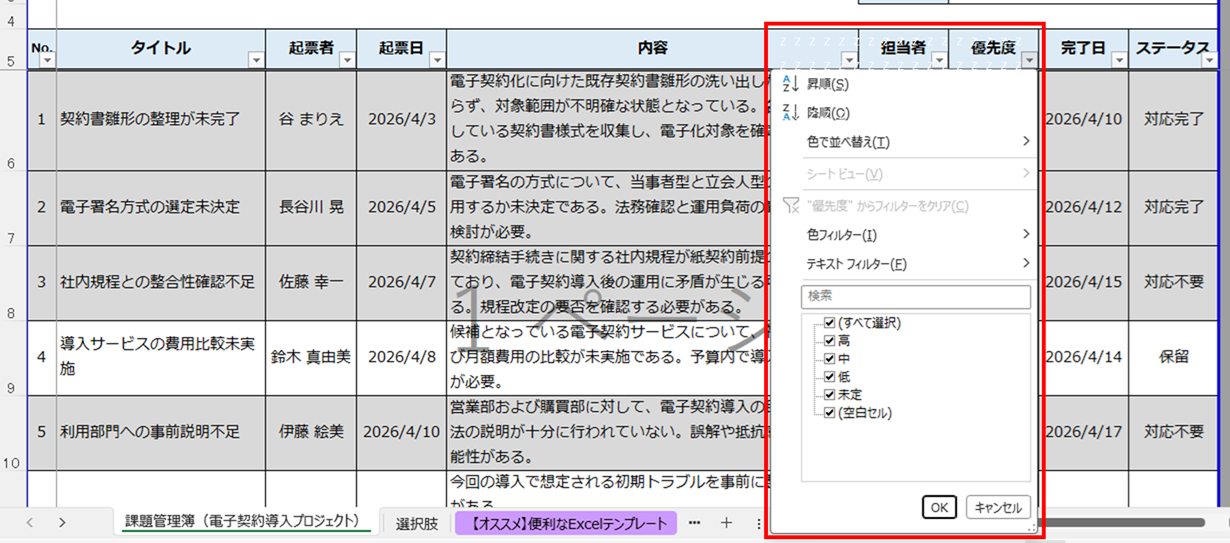The image size is (1230, 543).
Task: Toggle (すべて選択) checkbox
Action: [829, 323]
